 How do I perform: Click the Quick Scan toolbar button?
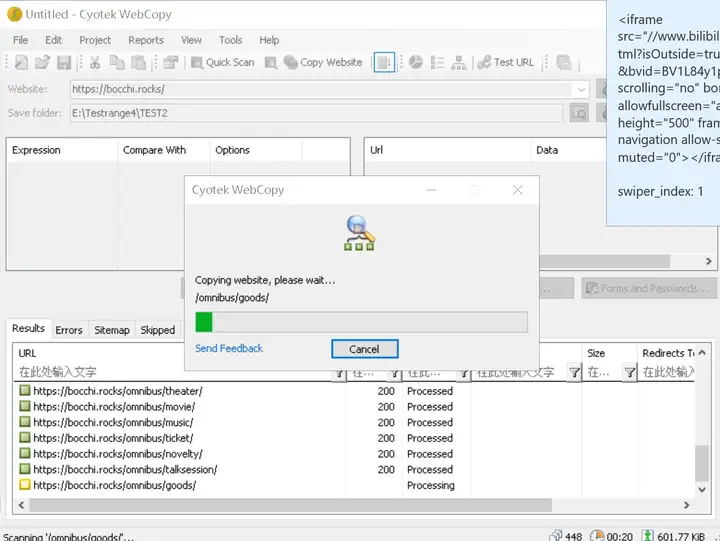click(223, 62)
